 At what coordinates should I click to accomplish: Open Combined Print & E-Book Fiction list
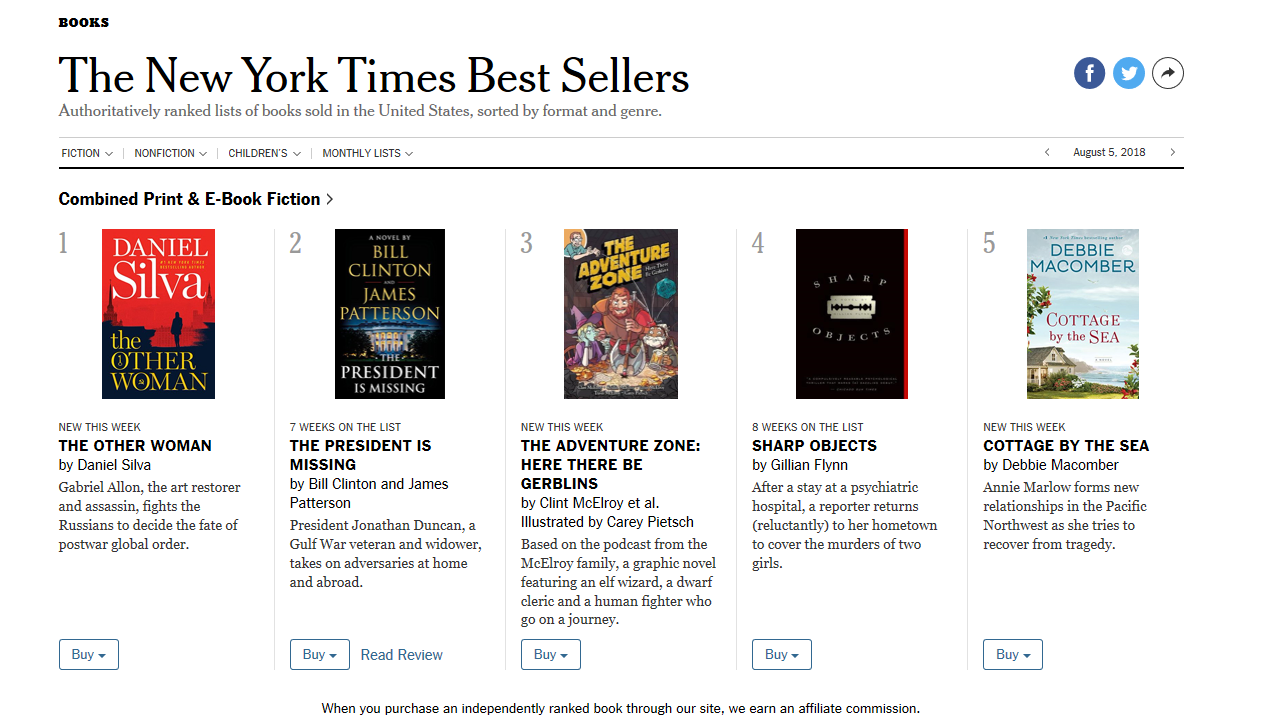pos(196,199)
